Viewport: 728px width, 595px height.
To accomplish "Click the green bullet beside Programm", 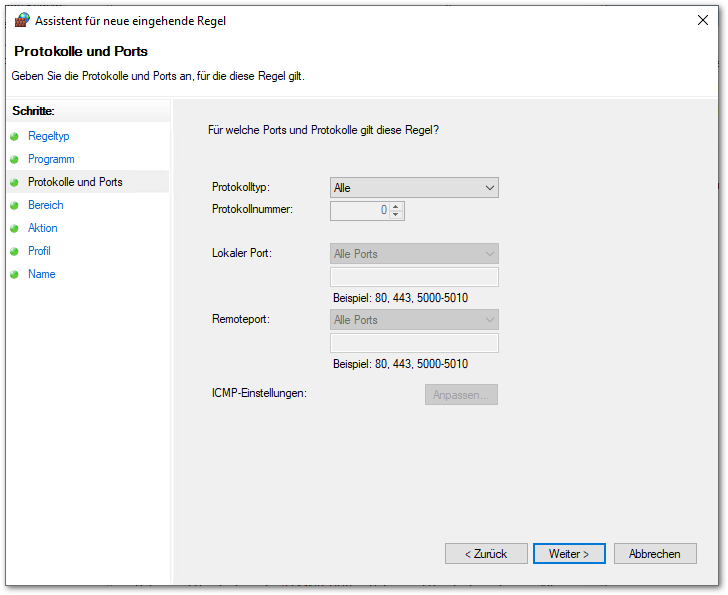I will [x=15, y=159].
